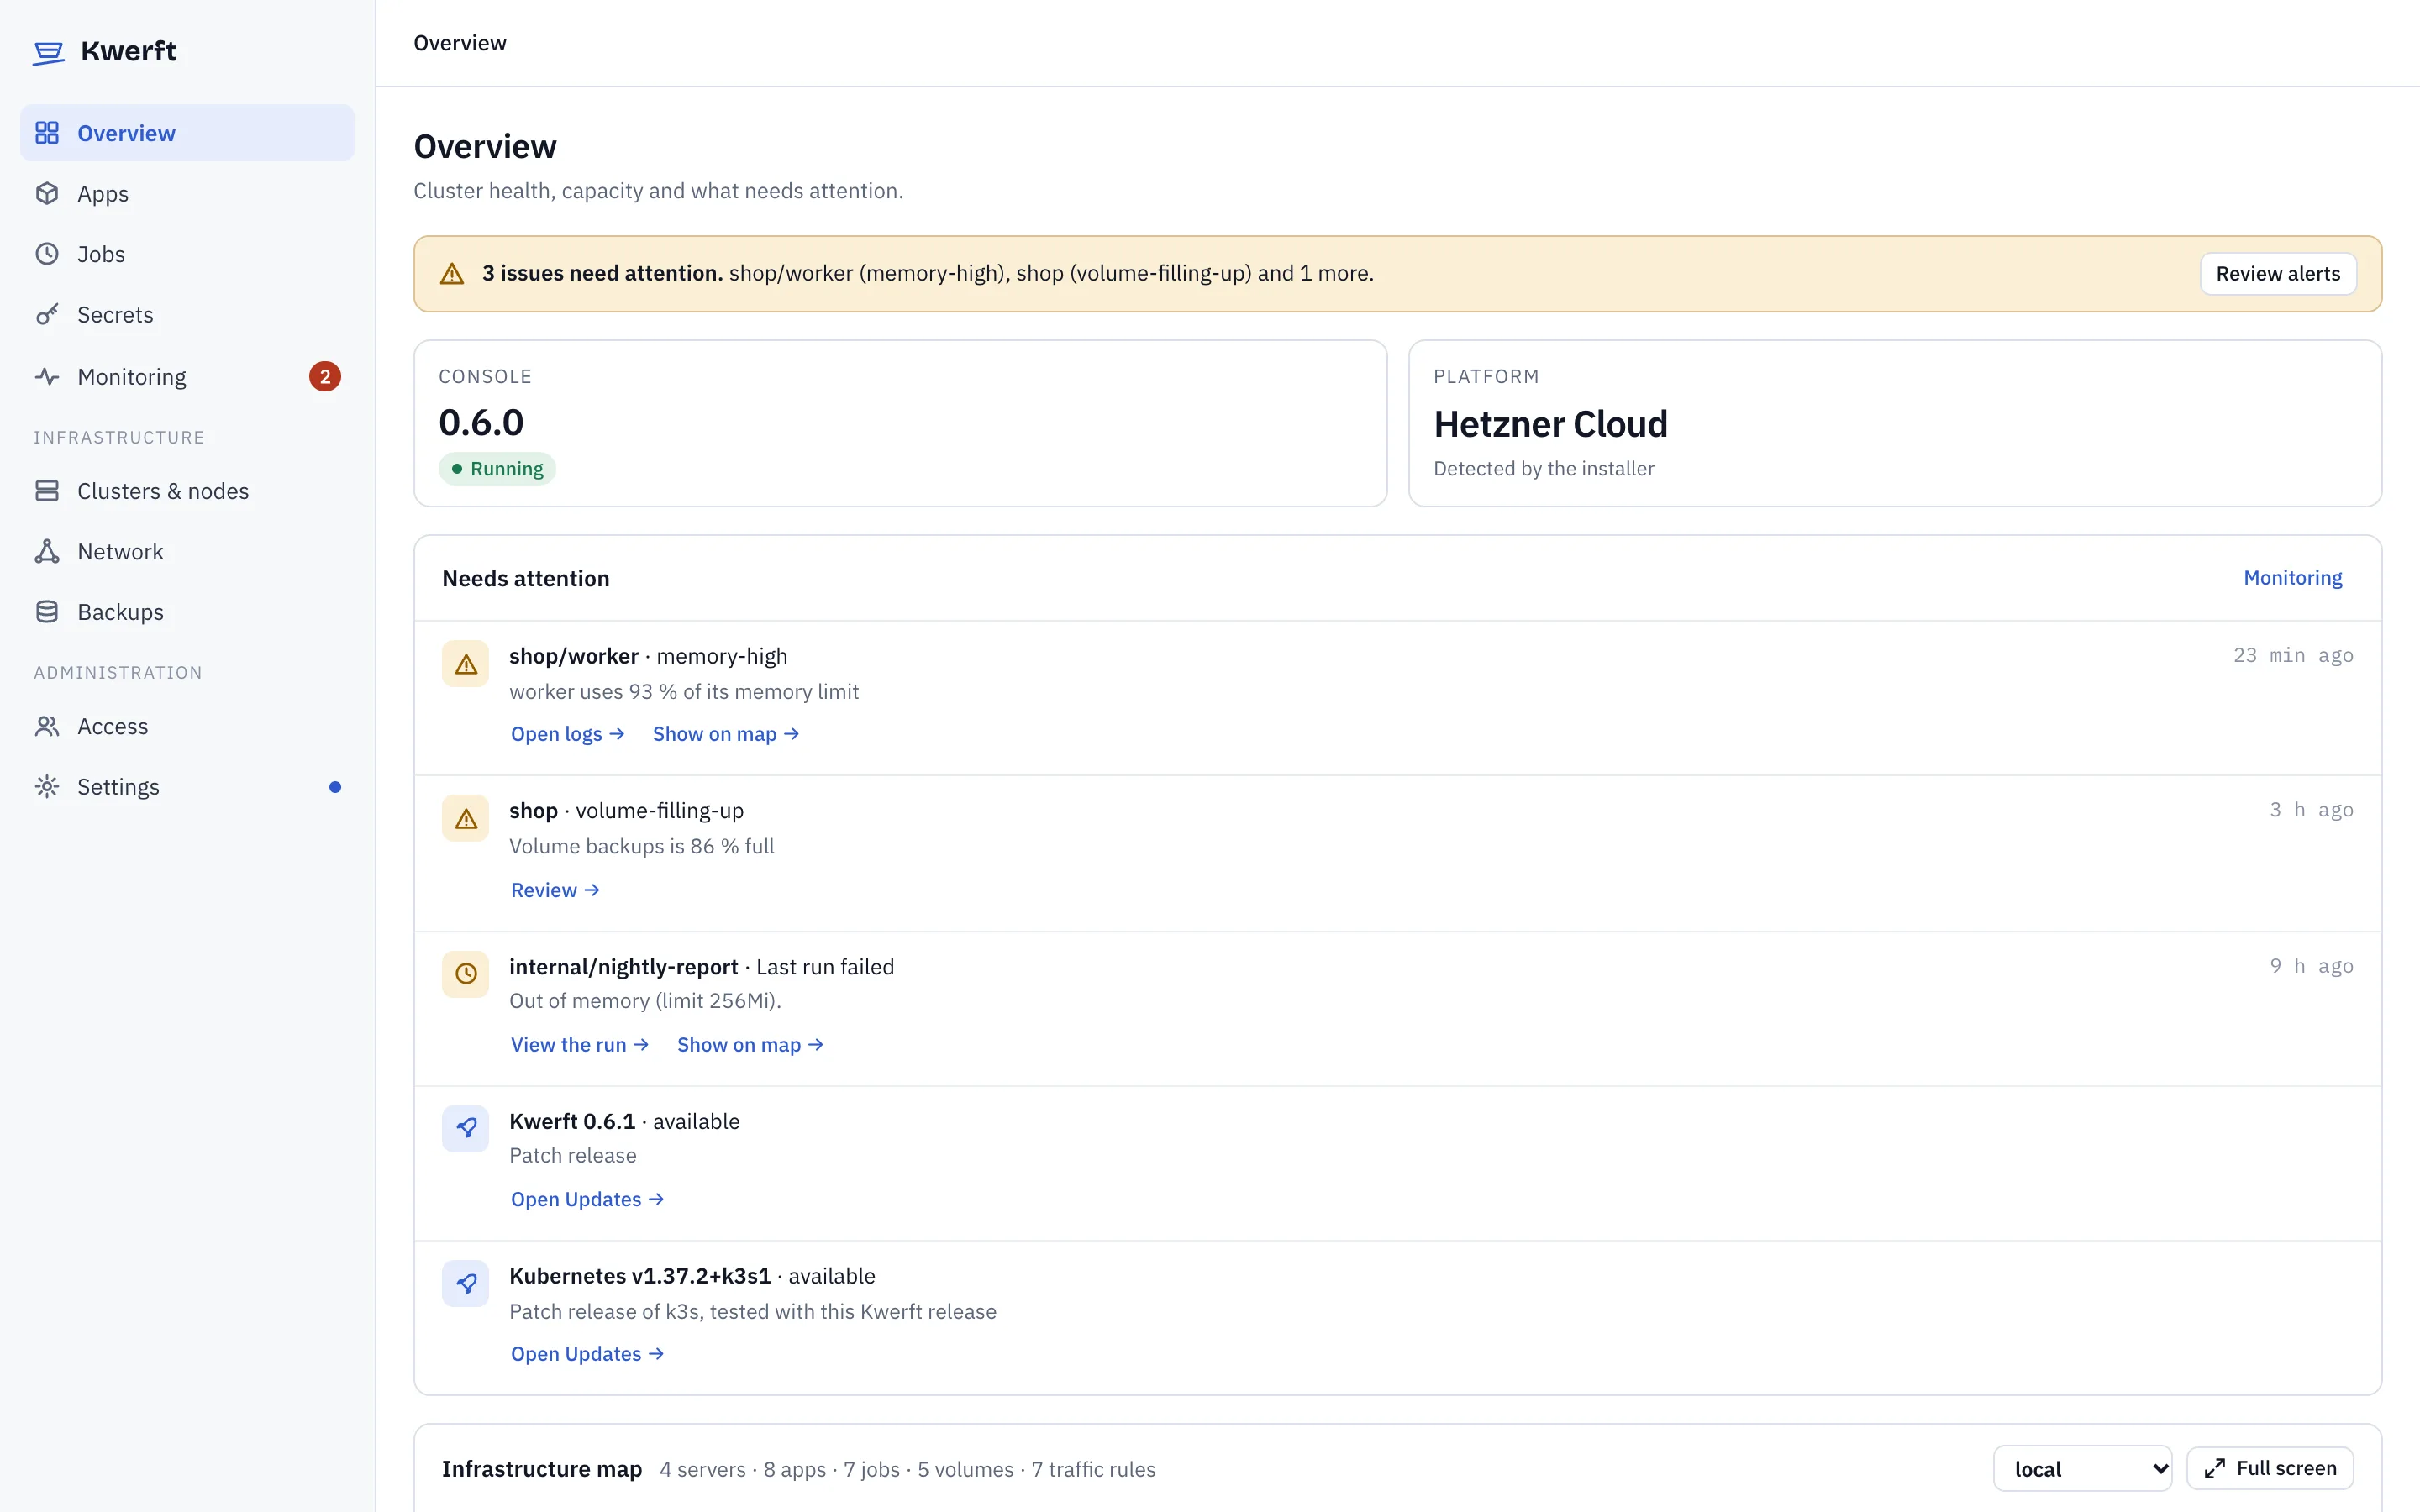Click the Kwerft logo icon
This screenshot has height=1512, width=2420.
pos(48,52)
